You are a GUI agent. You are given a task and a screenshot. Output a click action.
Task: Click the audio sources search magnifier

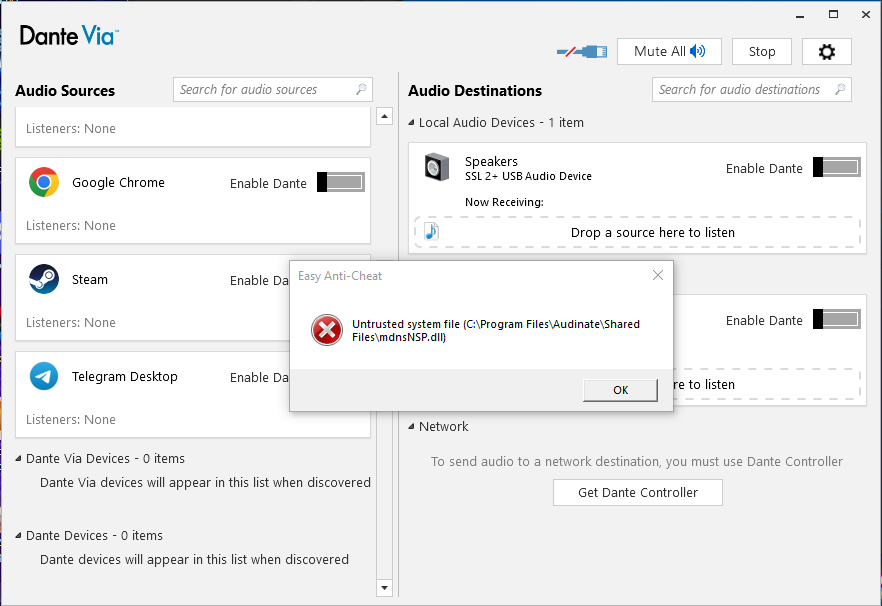(361, 89)
